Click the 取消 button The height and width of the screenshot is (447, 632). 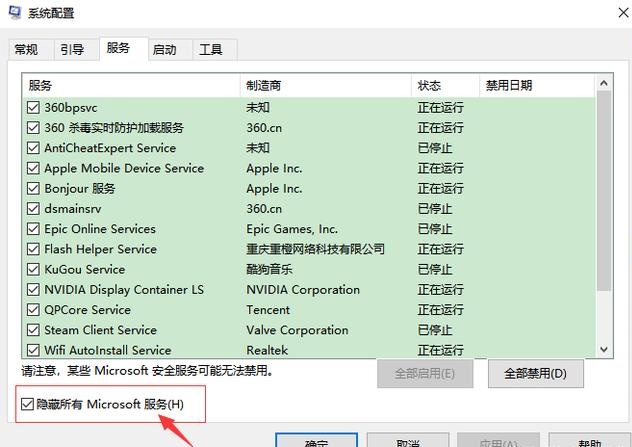pyautogui.click(x=408, y=441)
